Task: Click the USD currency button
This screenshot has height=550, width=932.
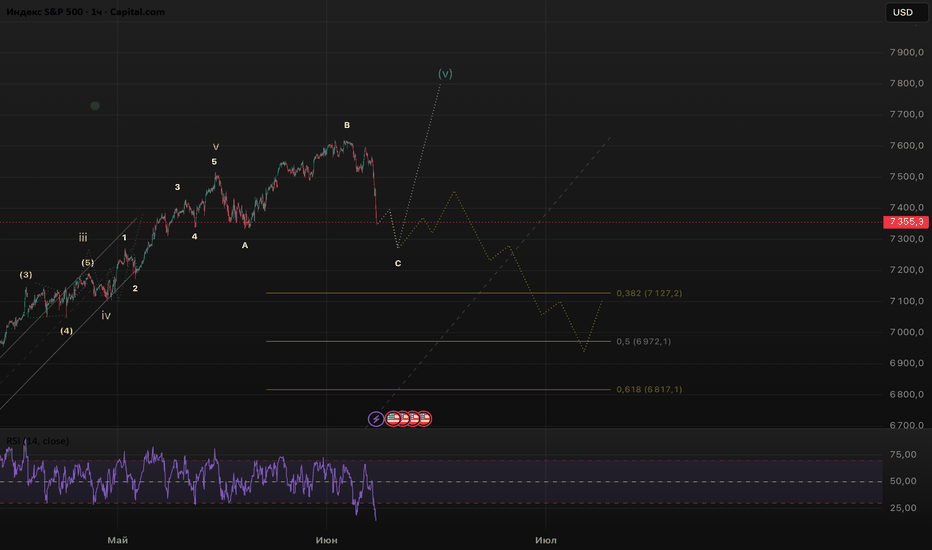Action: [x=906, y=12]
